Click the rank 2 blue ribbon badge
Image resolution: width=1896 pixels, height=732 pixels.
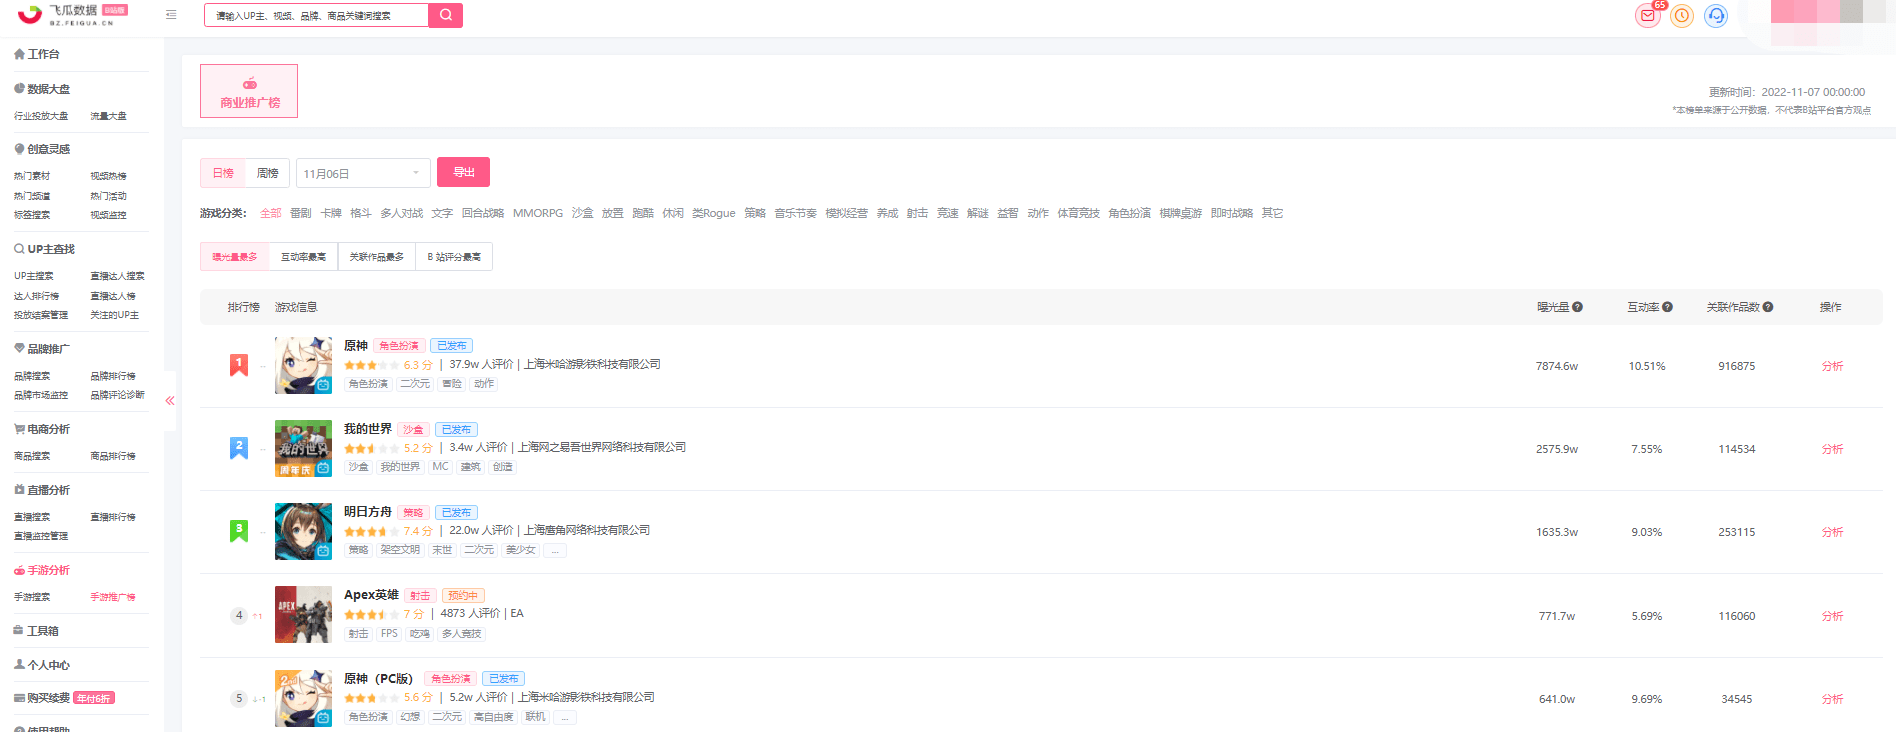(239, 448)
